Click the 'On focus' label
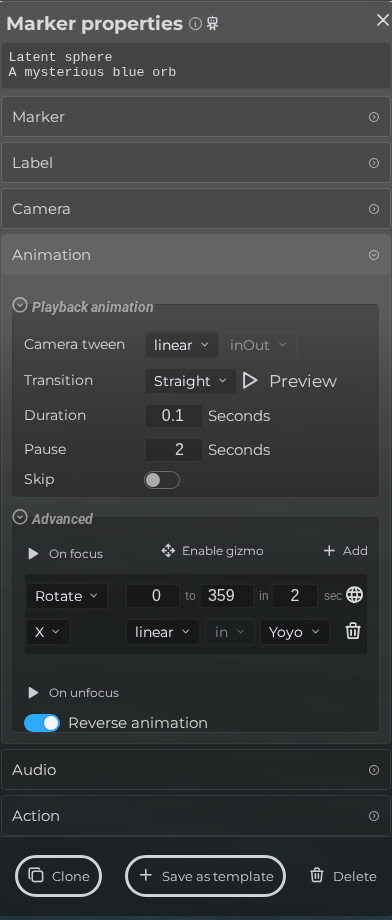Image resolution: width=392 pixels, height=920 pixels. pyautogui.click(x=76, y=554)
